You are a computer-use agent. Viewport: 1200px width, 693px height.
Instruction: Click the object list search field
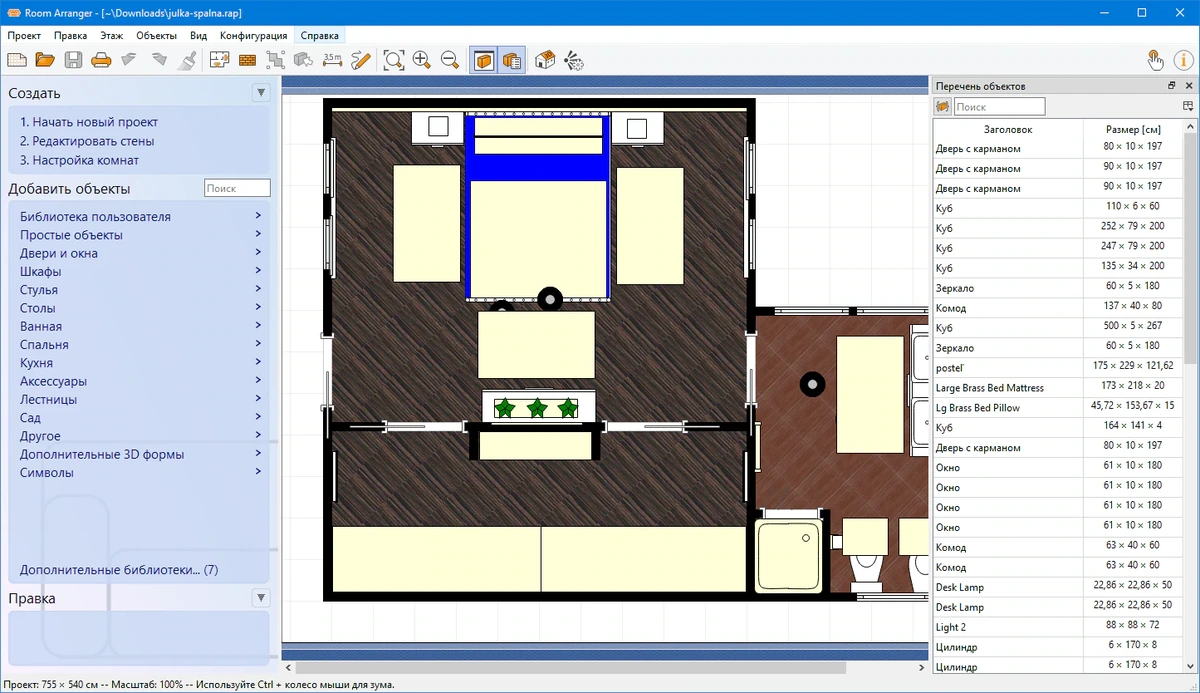(x=999, y=106)
